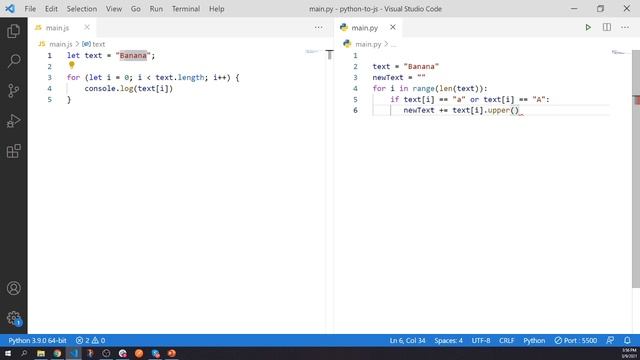Open the Edit menu

[x=51, y=9]
